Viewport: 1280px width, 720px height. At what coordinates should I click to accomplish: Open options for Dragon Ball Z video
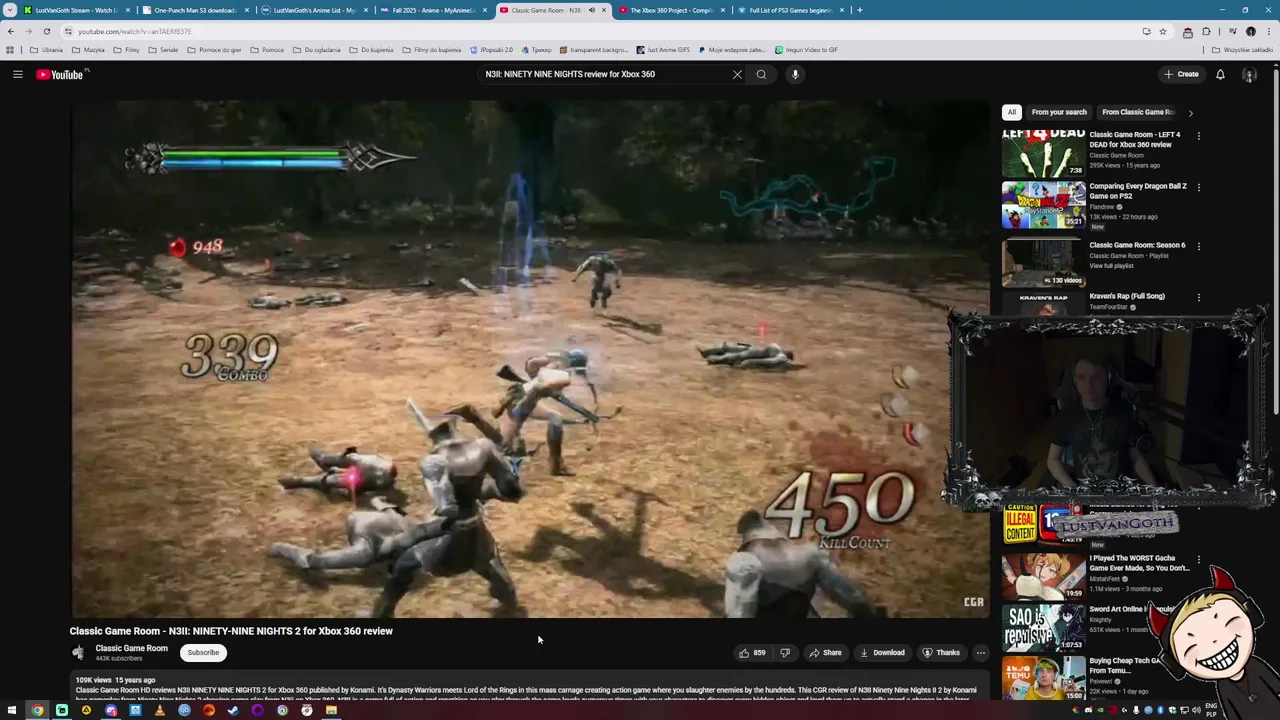point(1198,187)
